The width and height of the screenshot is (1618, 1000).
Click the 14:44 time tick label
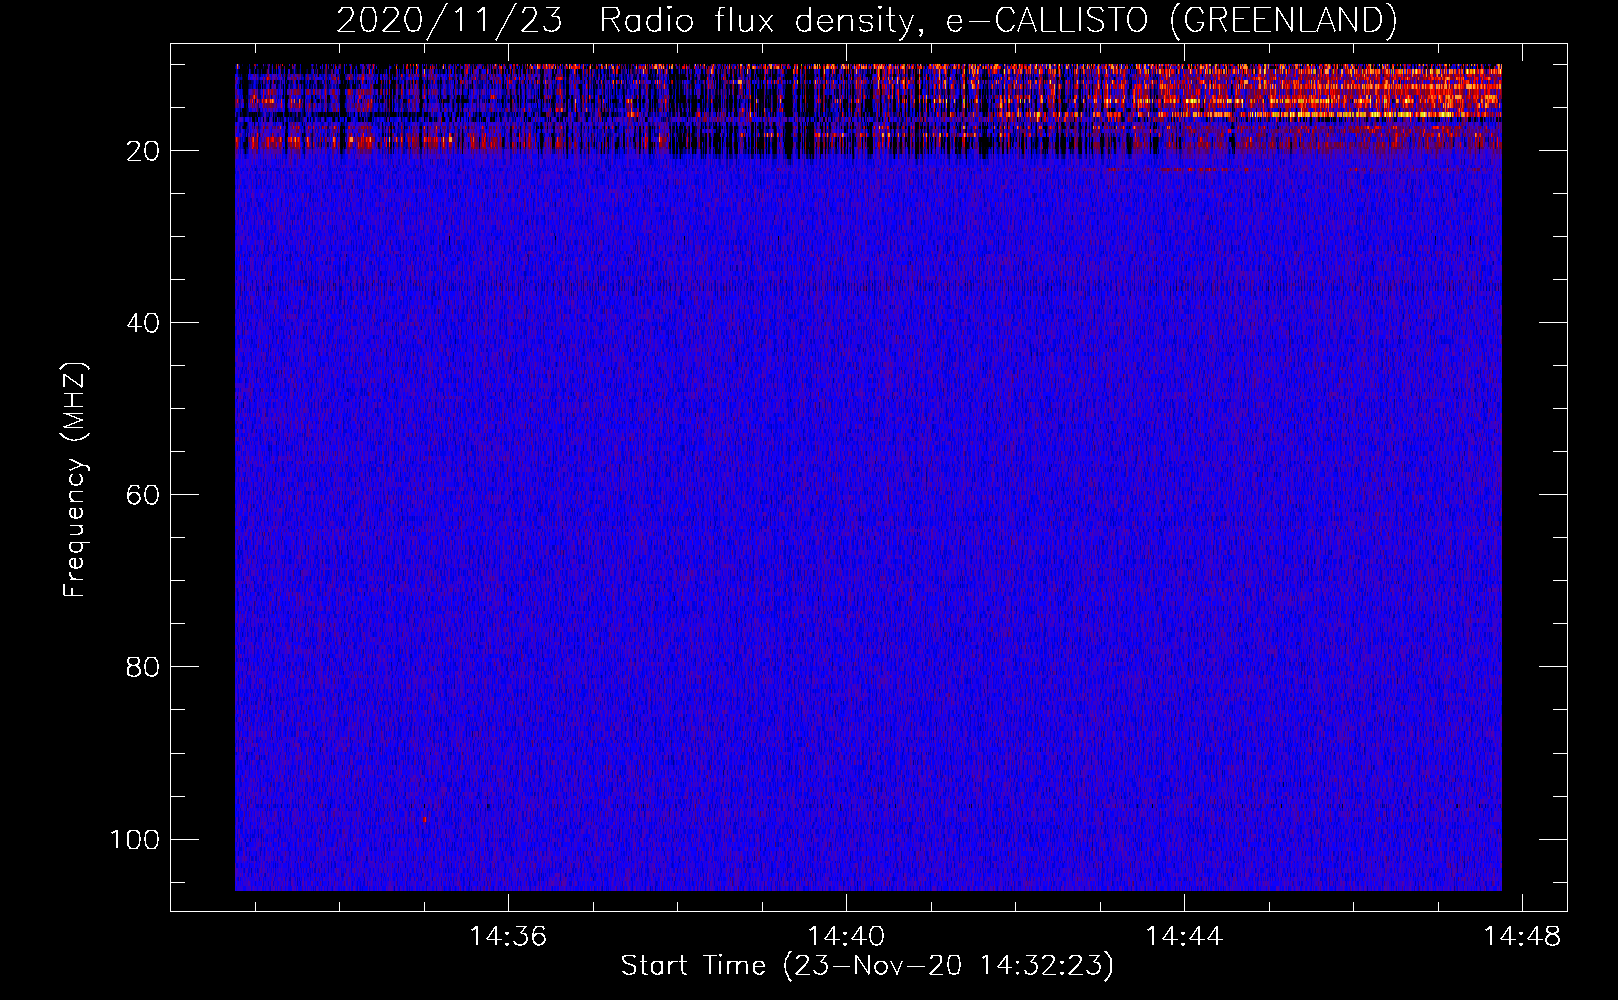1184,936
